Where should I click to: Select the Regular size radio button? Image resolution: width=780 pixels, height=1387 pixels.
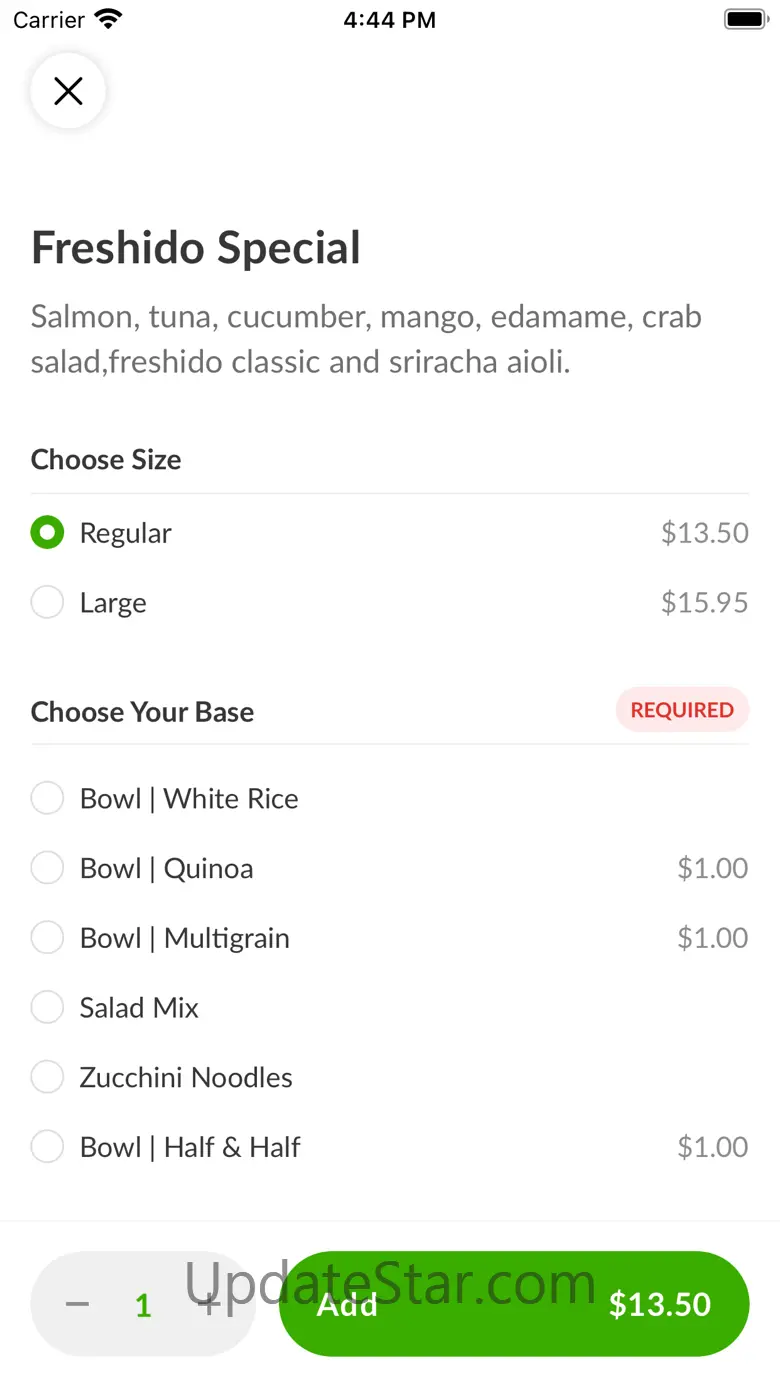point(47,533)
